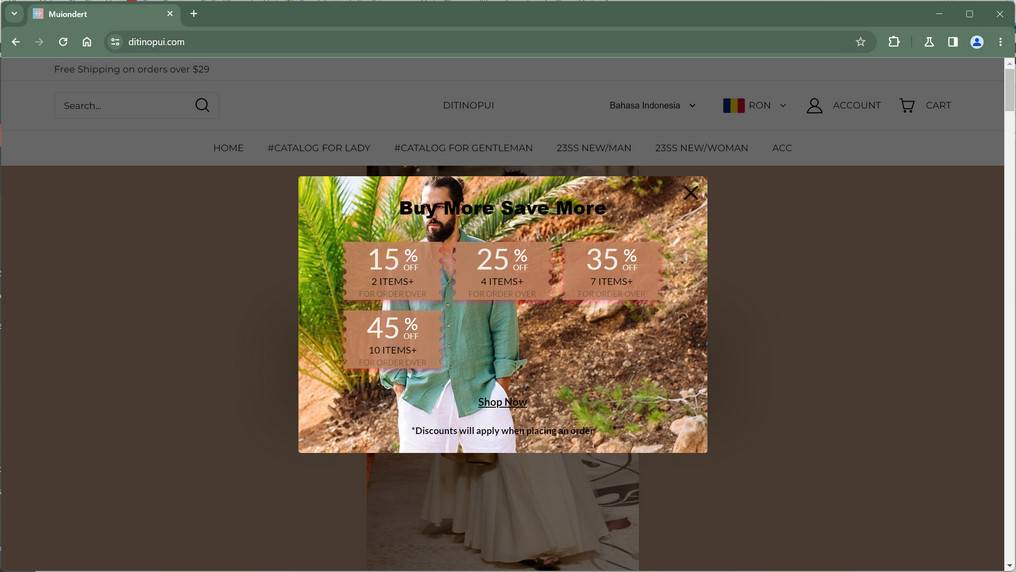The image size is (1016, 572).
Task: Bookmark this page with star icon
Action: pos(860,41)
